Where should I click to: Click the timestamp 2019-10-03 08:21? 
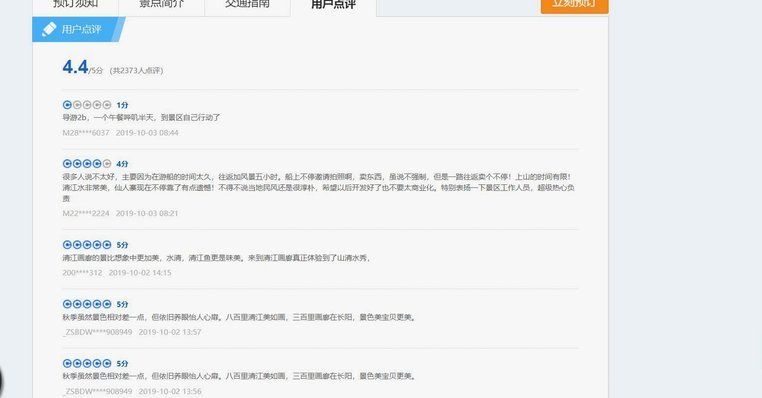147,213
